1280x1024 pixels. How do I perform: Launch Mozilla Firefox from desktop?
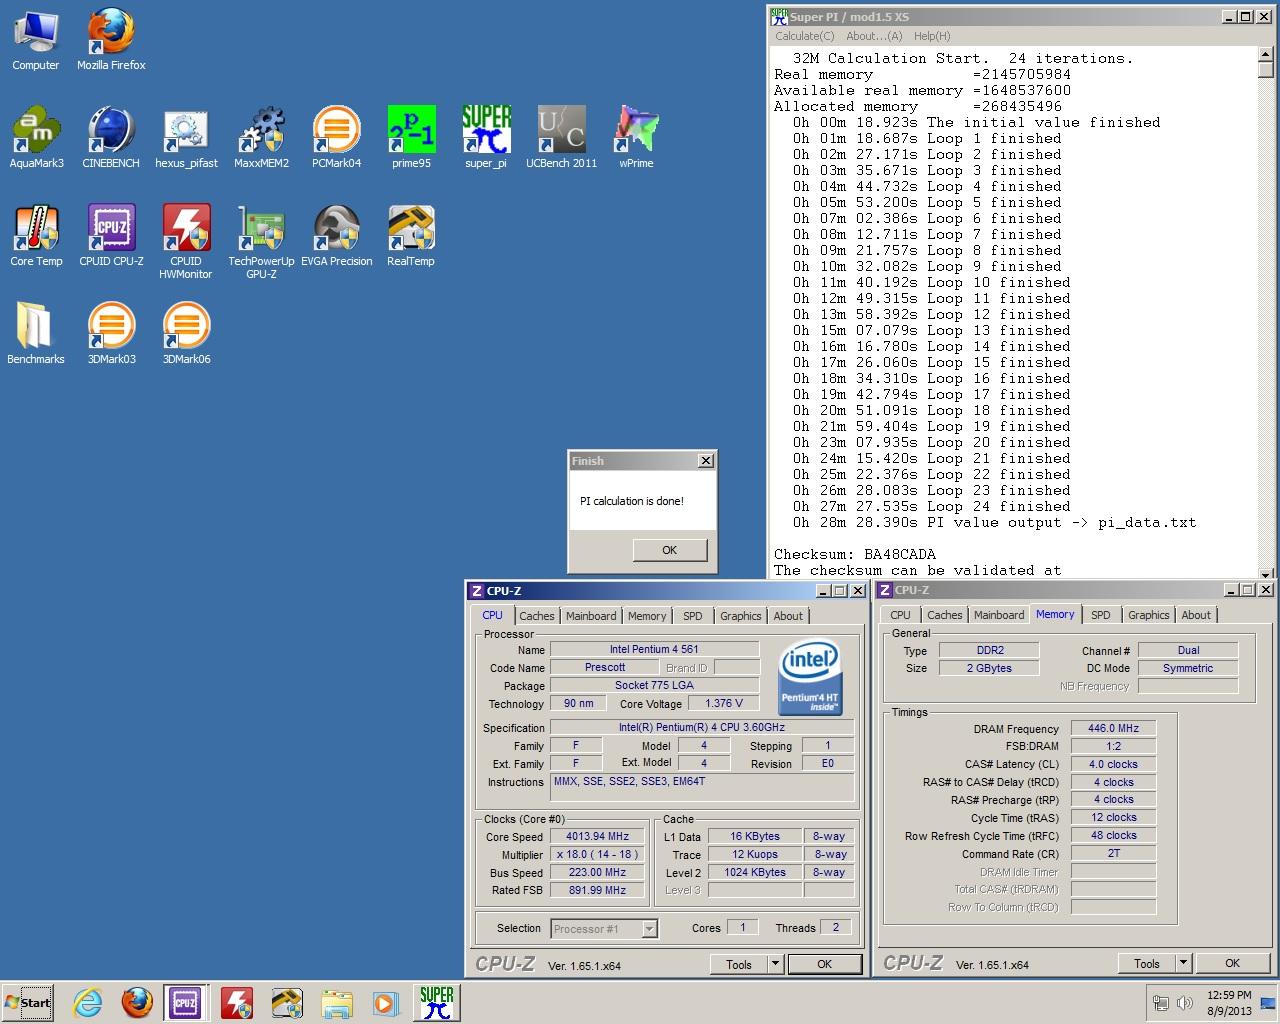pyautogui.click(x=111, y=40)
